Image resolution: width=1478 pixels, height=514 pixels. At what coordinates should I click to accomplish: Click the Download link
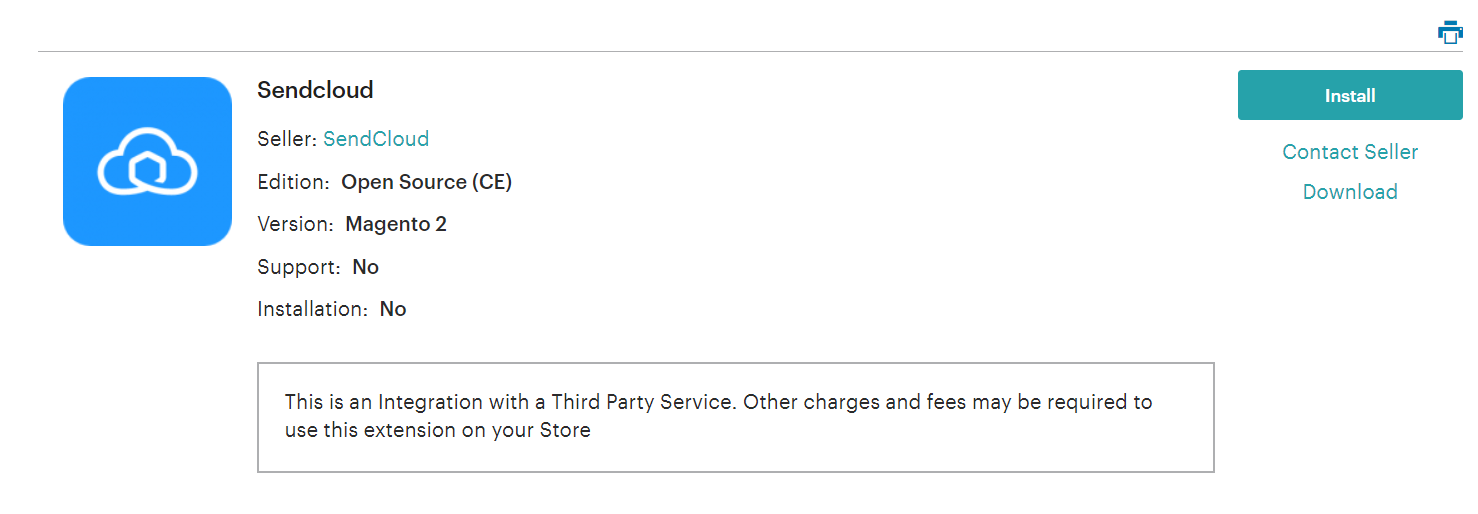[1350, 192]
